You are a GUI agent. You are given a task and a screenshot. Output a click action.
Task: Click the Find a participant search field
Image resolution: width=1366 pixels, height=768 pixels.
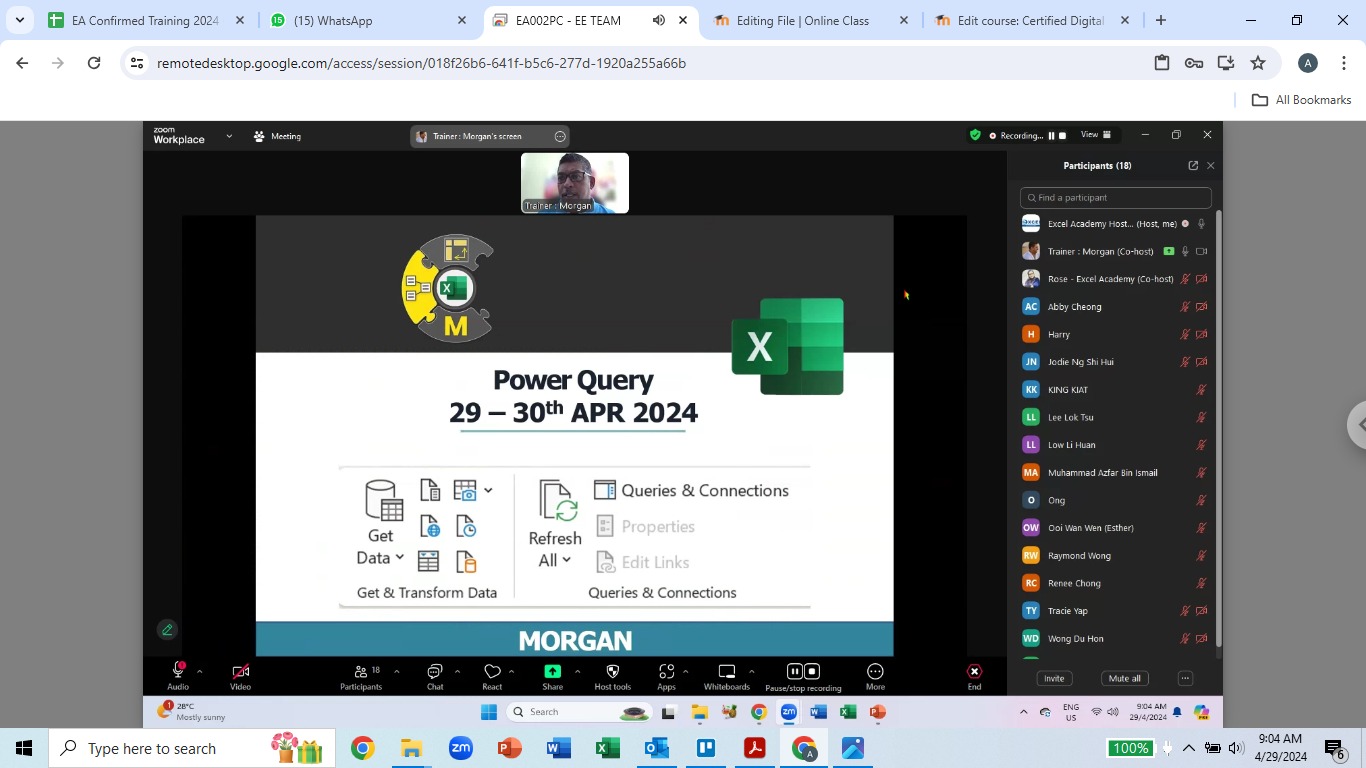(1116, 198)
